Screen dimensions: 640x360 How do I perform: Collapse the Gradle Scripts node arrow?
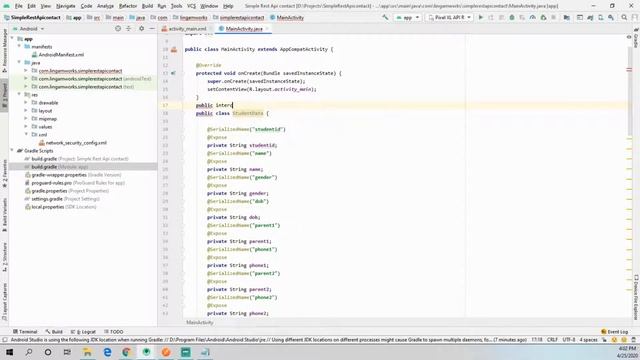(x=12, y=151)
